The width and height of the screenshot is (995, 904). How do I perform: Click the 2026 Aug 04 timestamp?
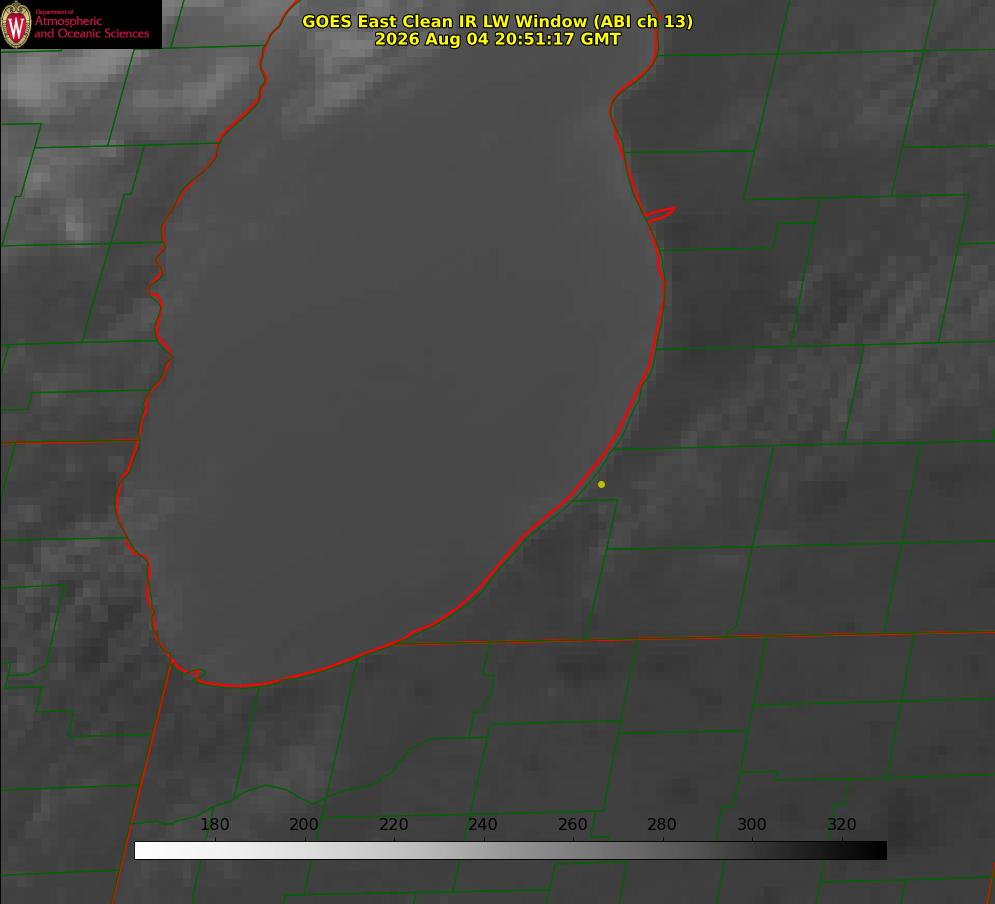point(497,39)
